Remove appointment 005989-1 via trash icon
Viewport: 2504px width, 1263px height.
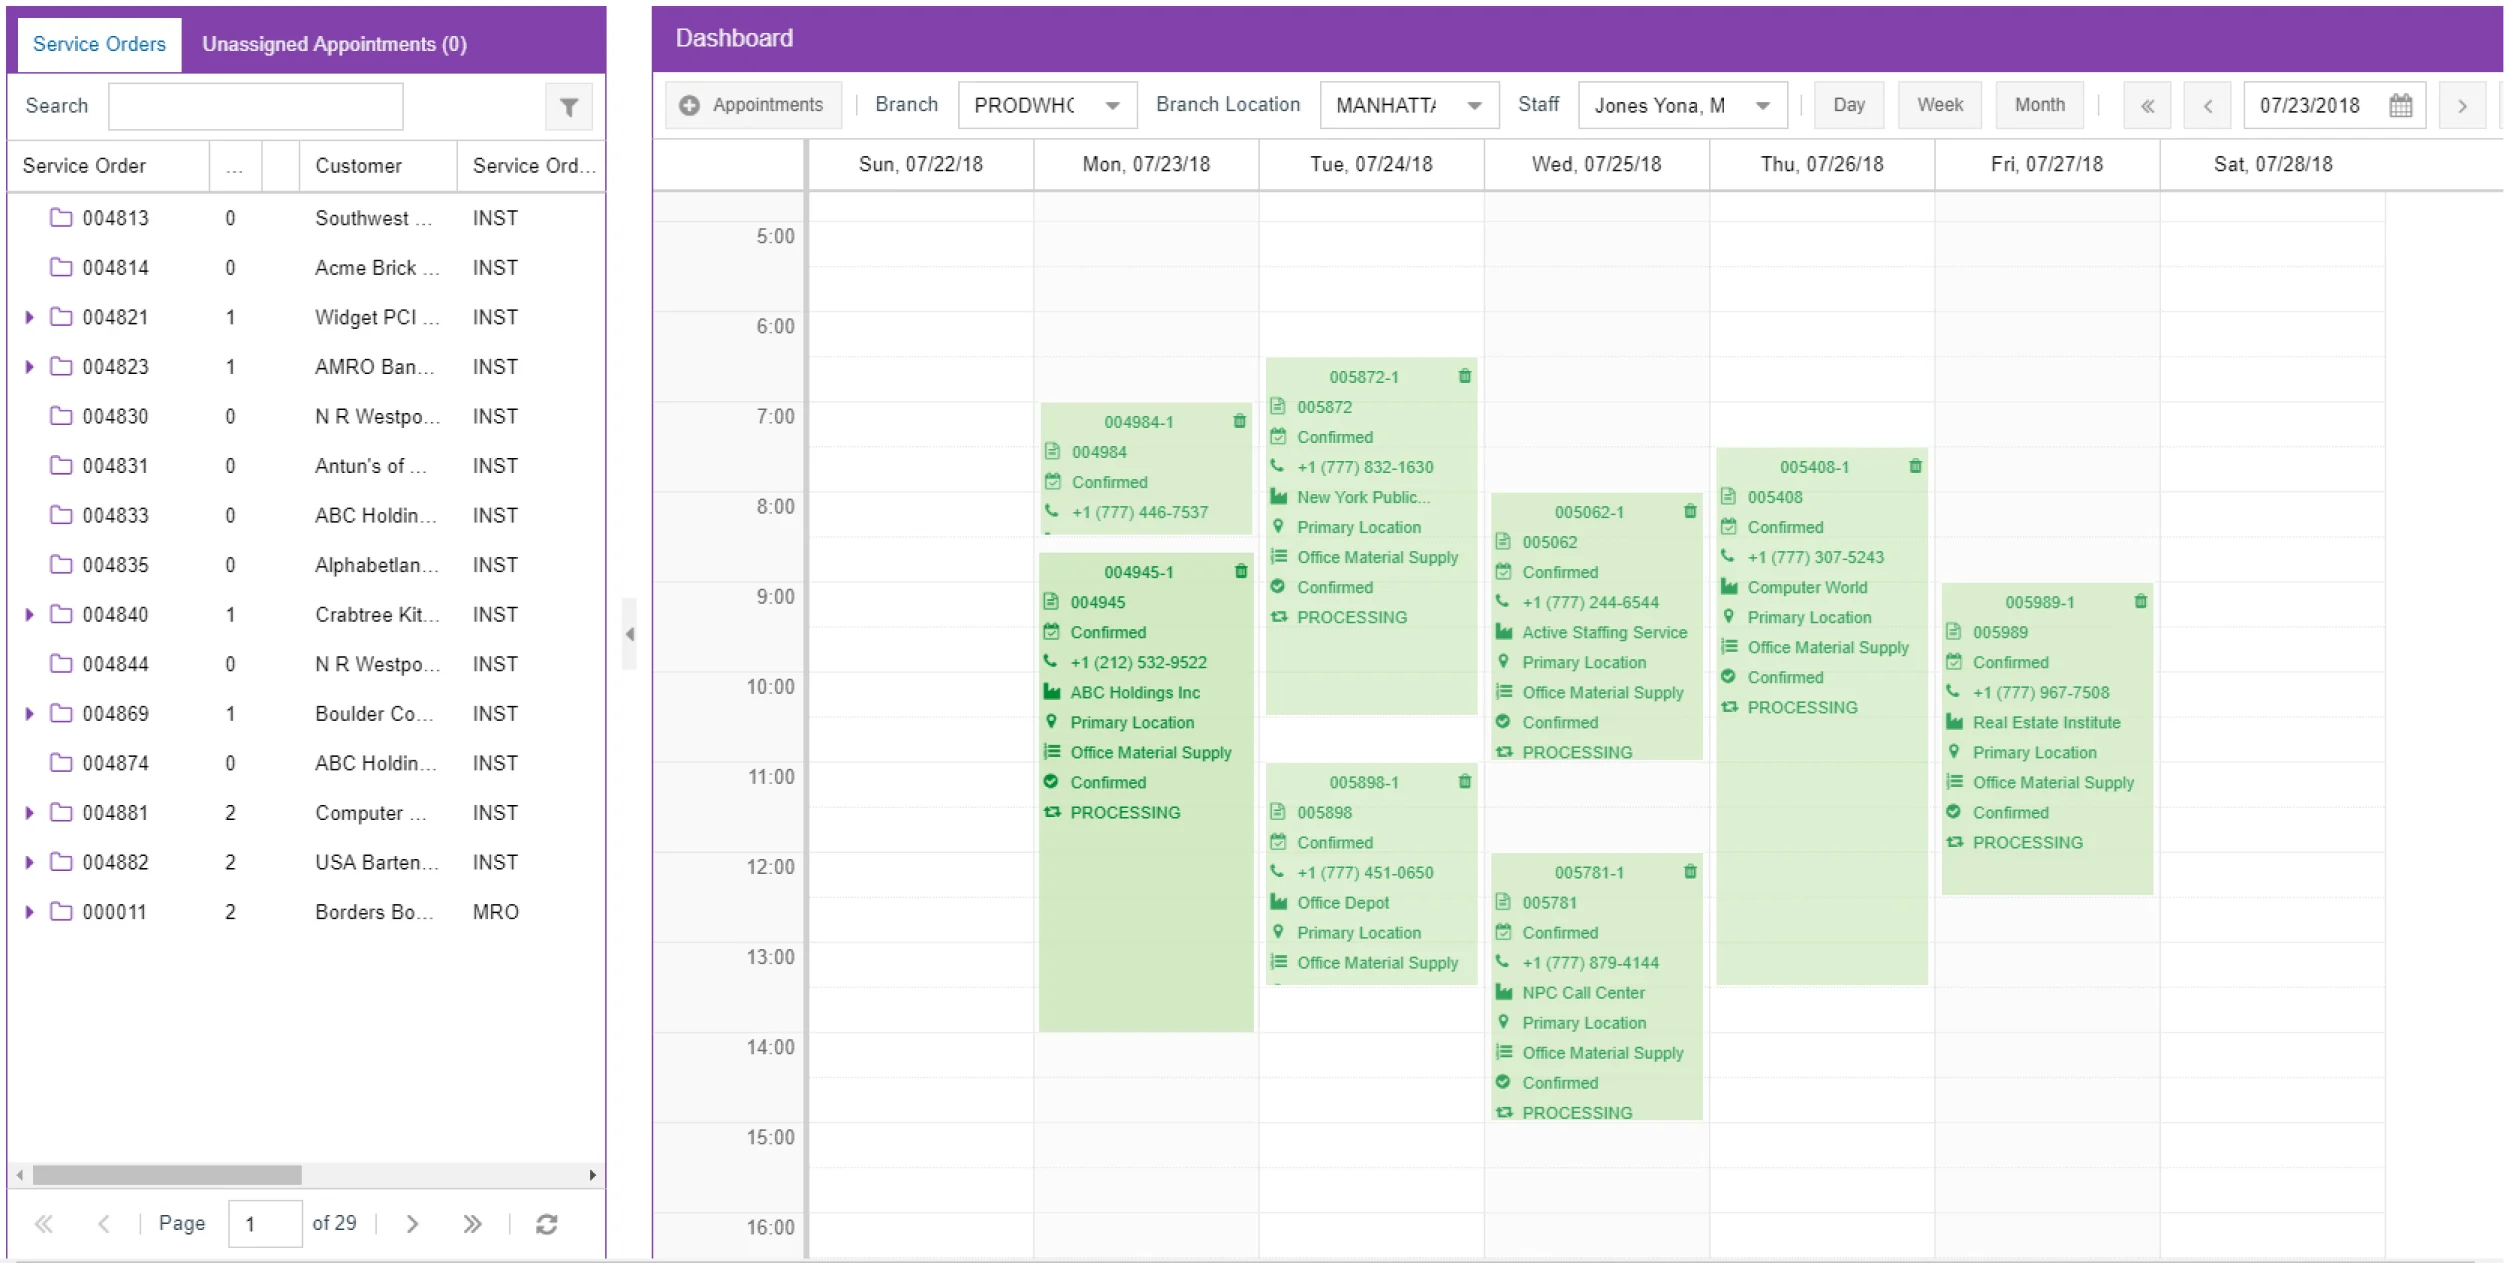point(2140,601)
